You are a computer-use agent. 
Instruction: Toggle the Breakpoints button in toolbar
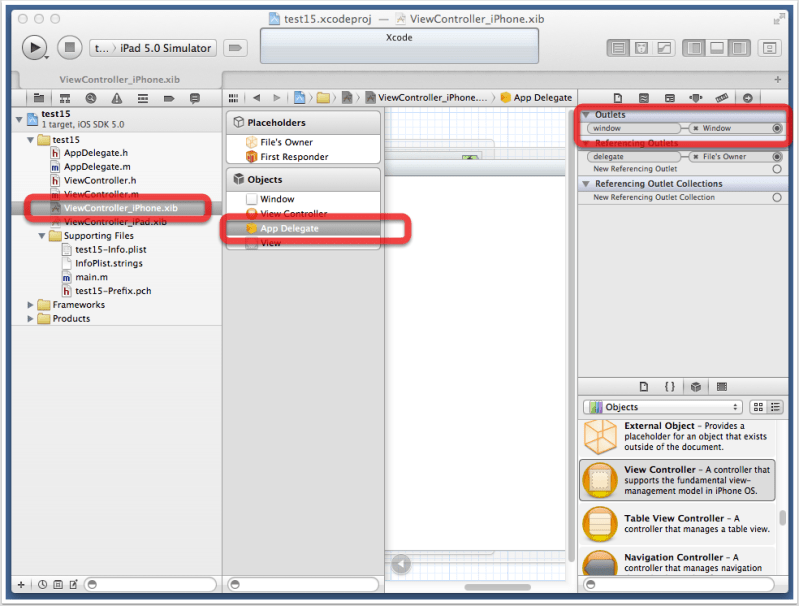tap(235, 48)
